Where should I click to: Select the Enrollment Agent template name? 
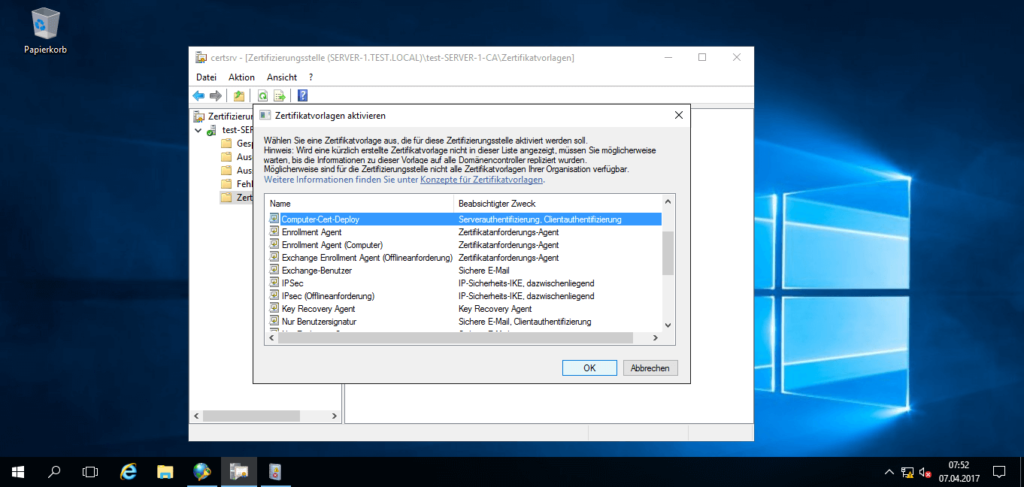[312, 232]
